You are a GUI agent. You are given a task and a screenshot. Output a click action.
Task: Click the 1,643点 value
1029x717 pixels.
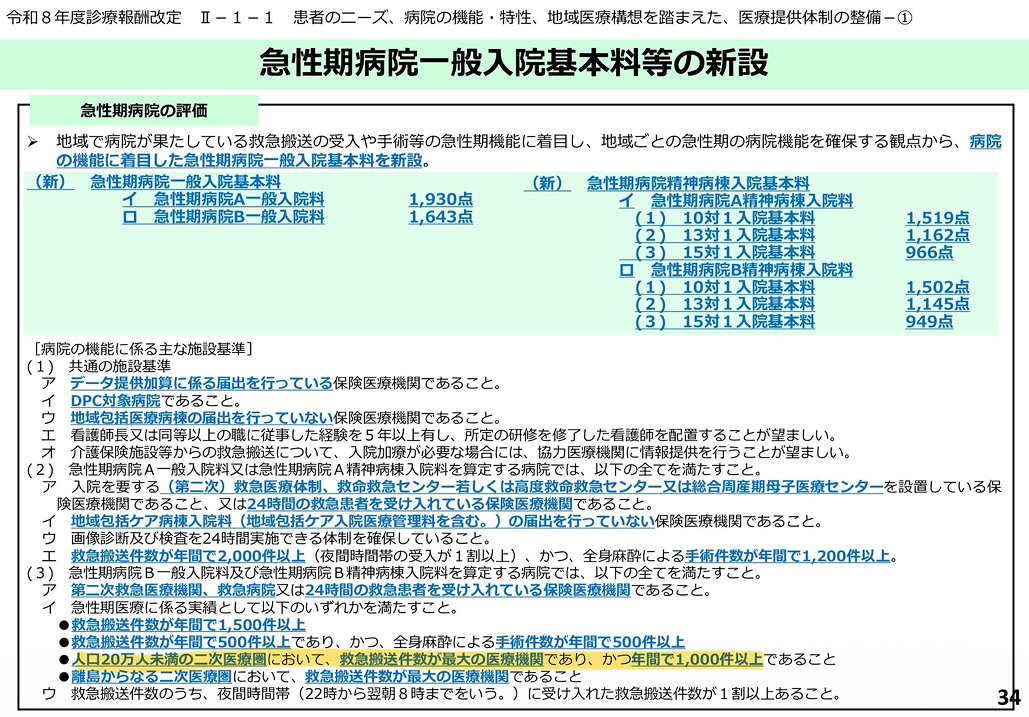[440, 217]
